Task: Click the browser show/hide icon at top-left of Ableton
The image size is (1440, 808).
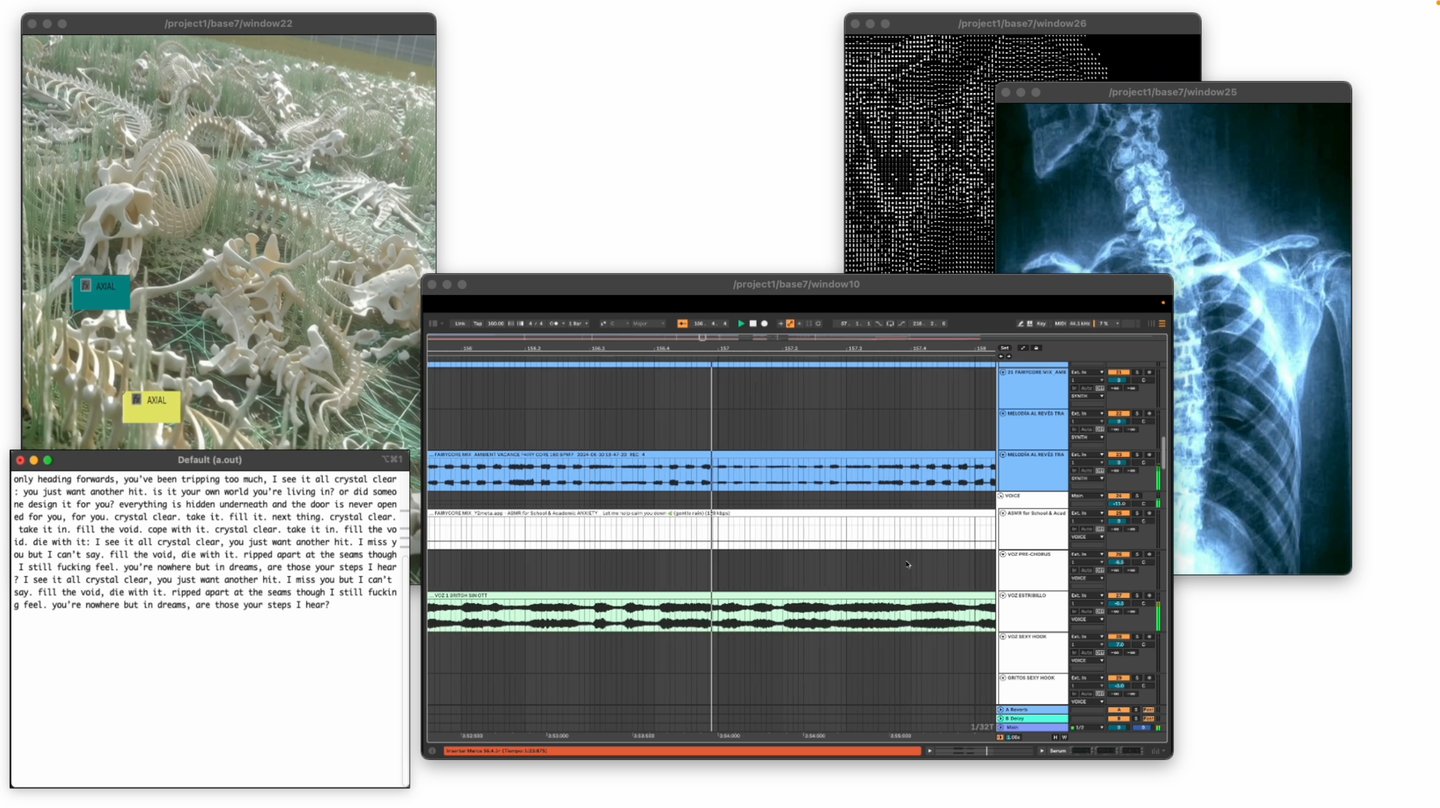Action: click(434, 323)
